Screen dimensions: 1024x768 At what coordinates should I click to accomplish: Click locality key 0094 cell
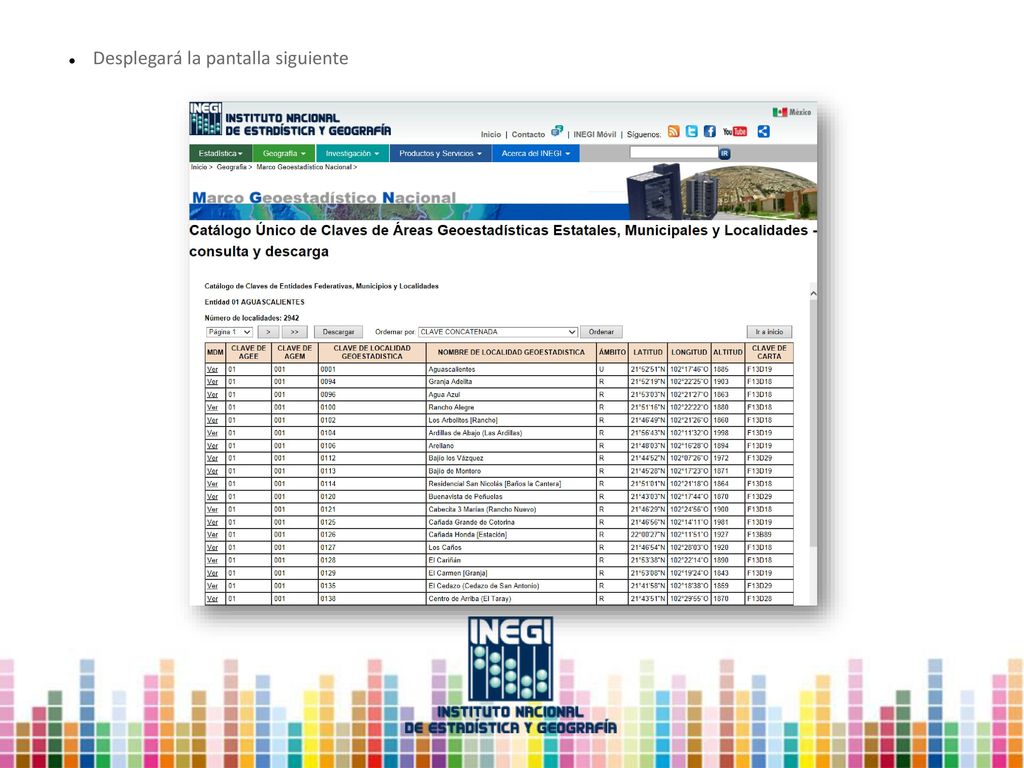pyautogui.click(x=372, y=382)
